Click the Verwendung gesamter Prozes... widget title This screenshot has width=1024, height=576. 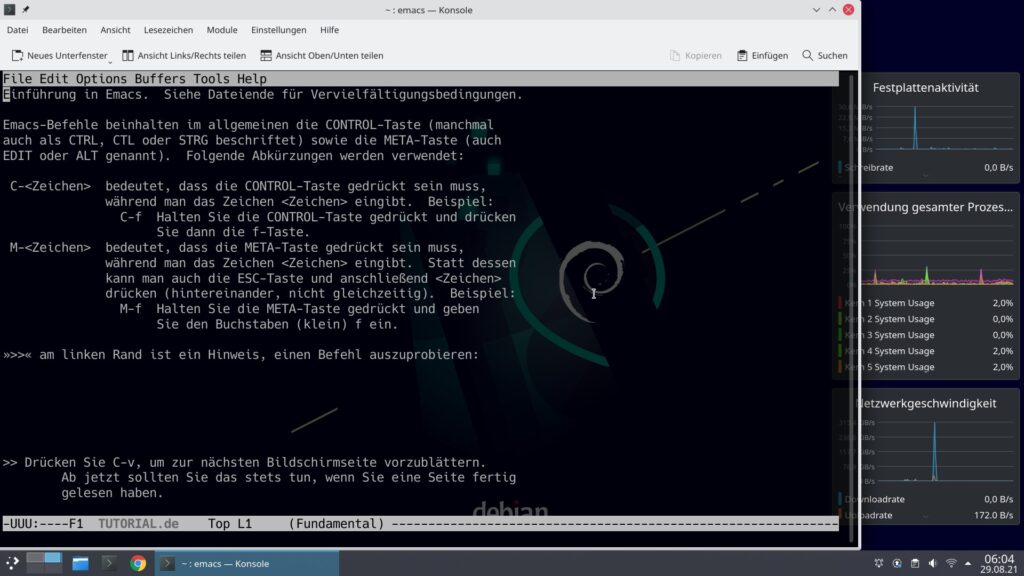tap(925, 207)
